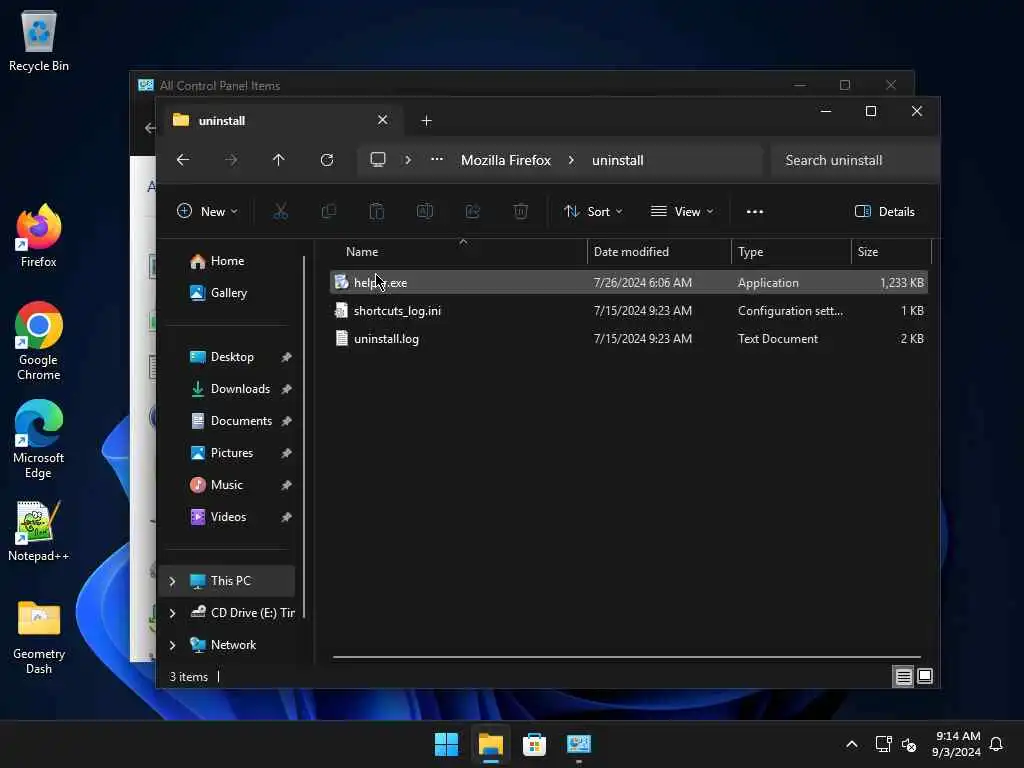The width and height of the screenshot is (1024, 768).
Task: Select the Geometry Dash desktop folder
Action: tap(39, 637)
